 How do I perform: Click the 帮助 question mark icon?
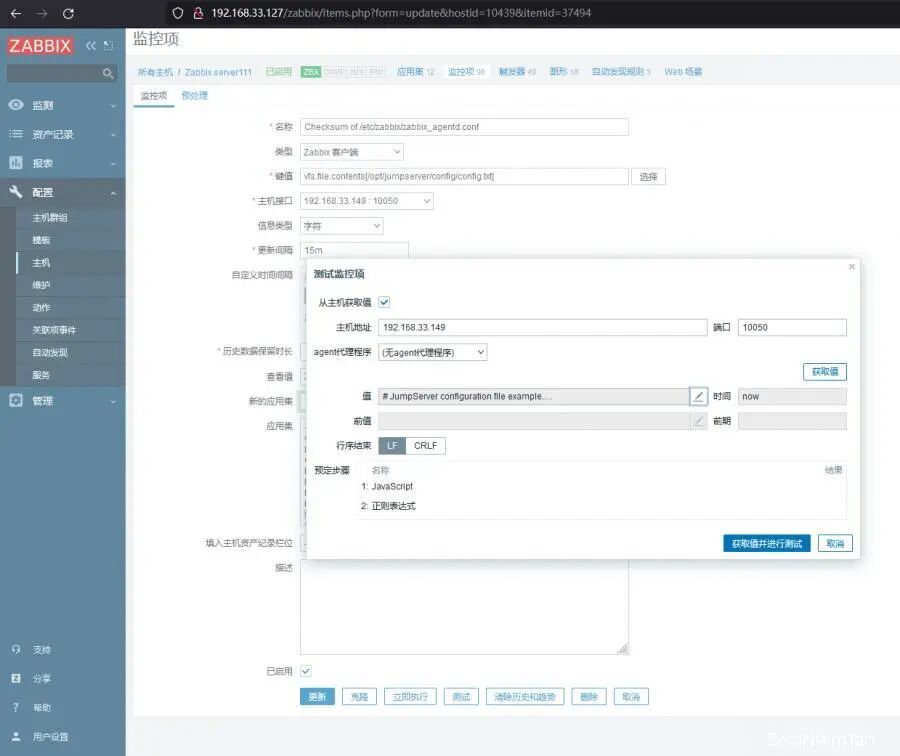click(16, 707)
